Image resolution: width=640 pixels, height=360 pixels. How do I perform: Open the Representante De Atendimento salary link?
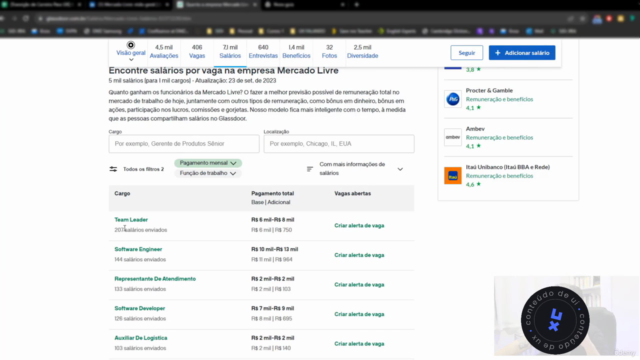[x=155, y=279]
